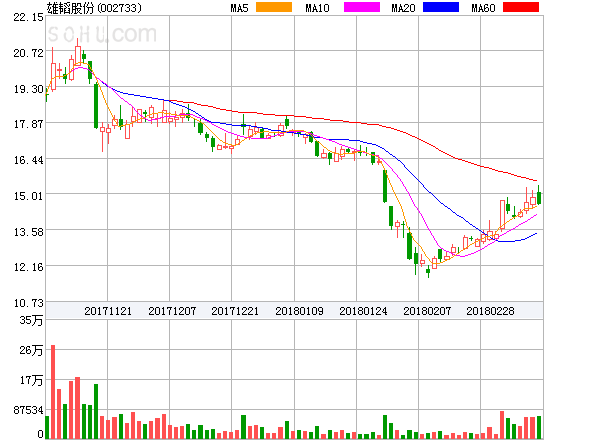The height and width of the screenshot is (440, 600).
Task: Click the 35万 volume axis label
Action: pos(31,320)
